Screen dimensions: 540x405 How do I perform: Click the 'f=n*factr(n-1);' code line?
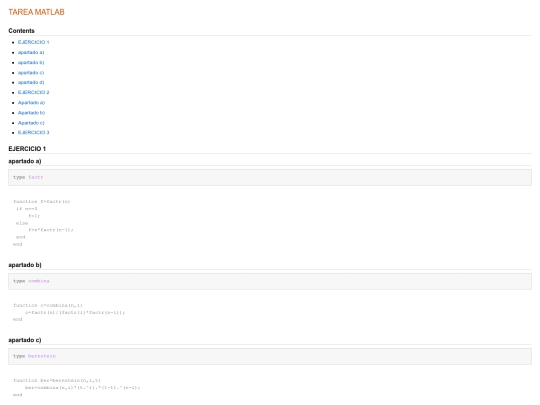[51, 230]
